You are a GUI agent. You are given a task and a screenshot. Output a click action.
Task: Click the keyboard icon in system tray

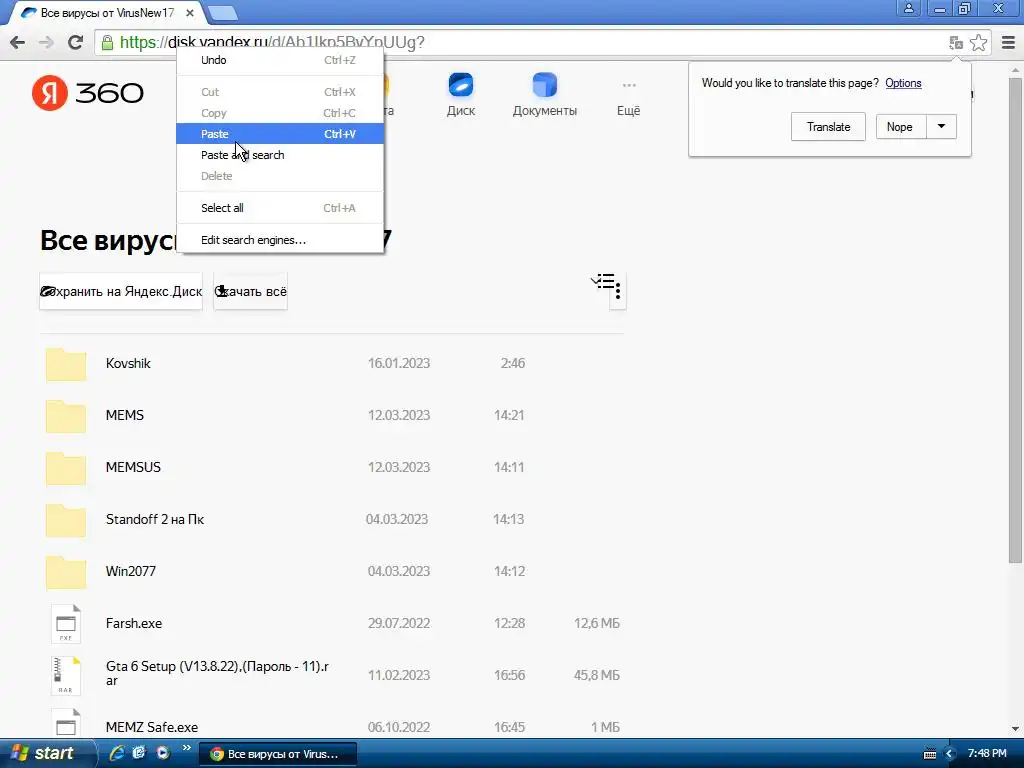(x=930, y=754)
